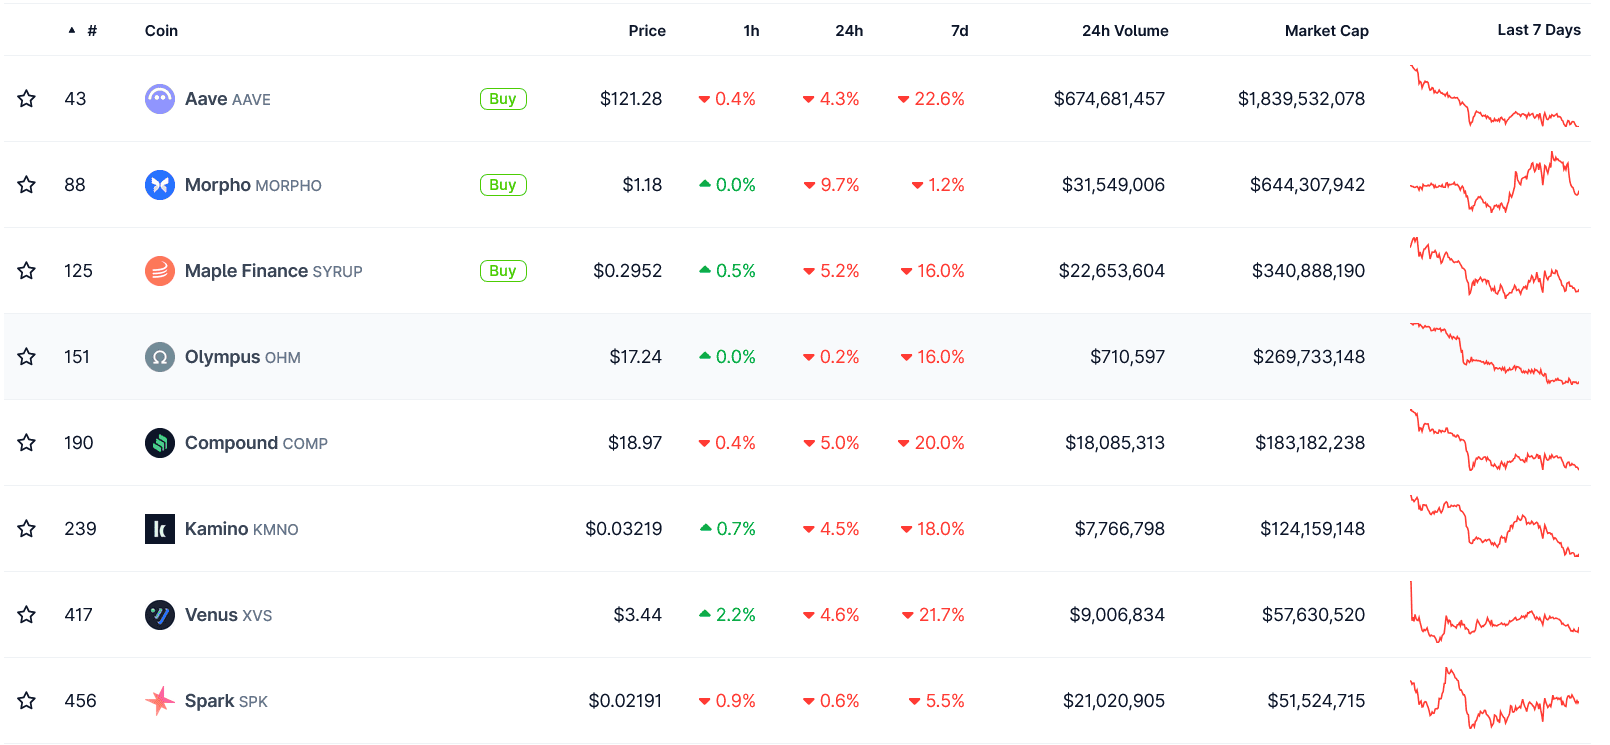Open the Maple Finance SYRUP link
1610x745 pixels.
click(x=273, y=271)
